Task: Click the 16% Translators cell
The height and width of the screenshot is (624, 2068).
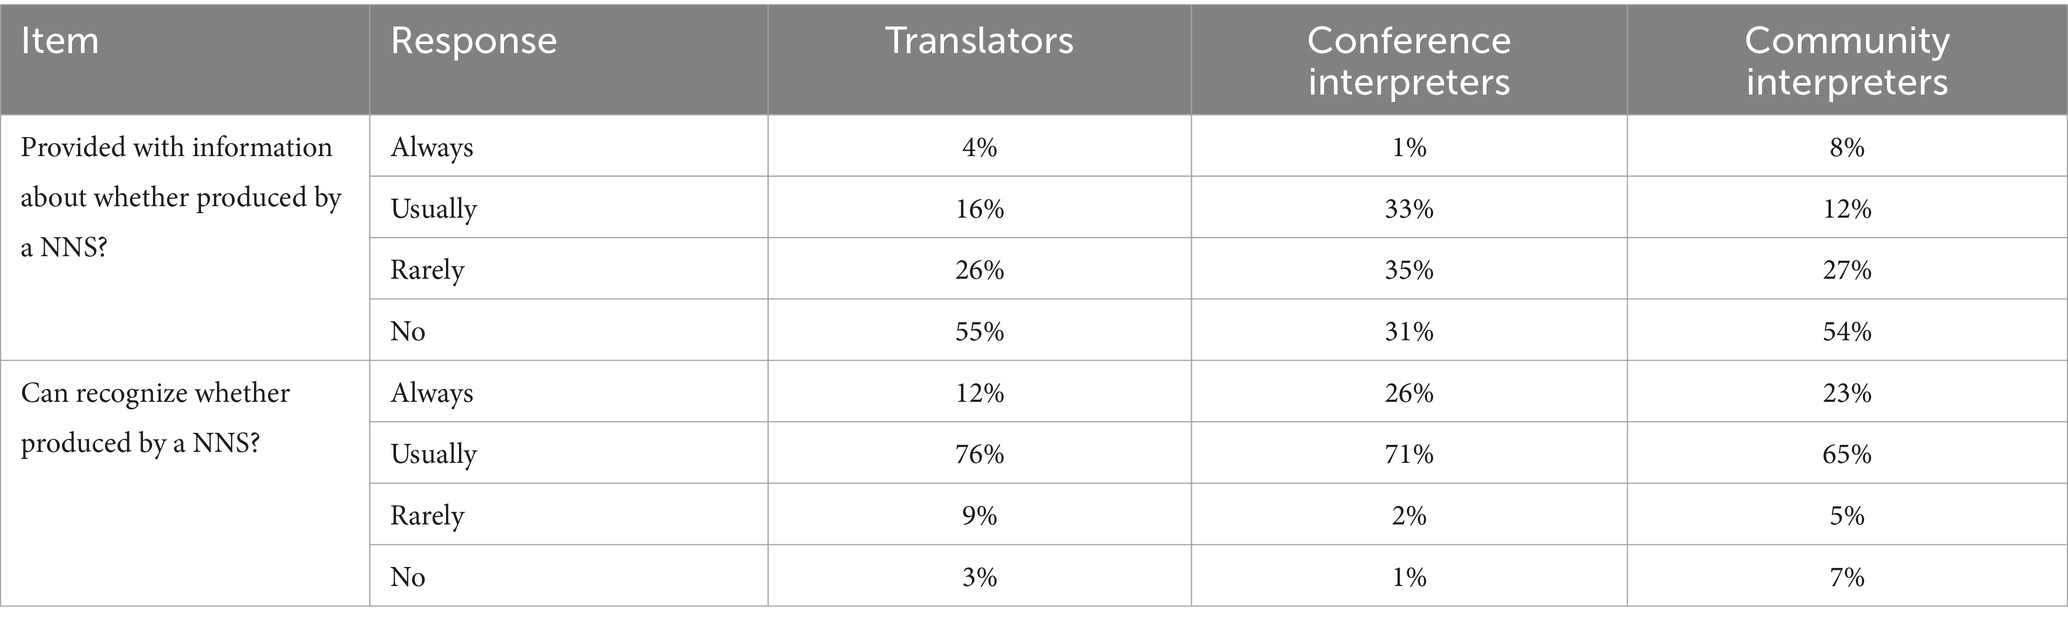Action: 979,207
